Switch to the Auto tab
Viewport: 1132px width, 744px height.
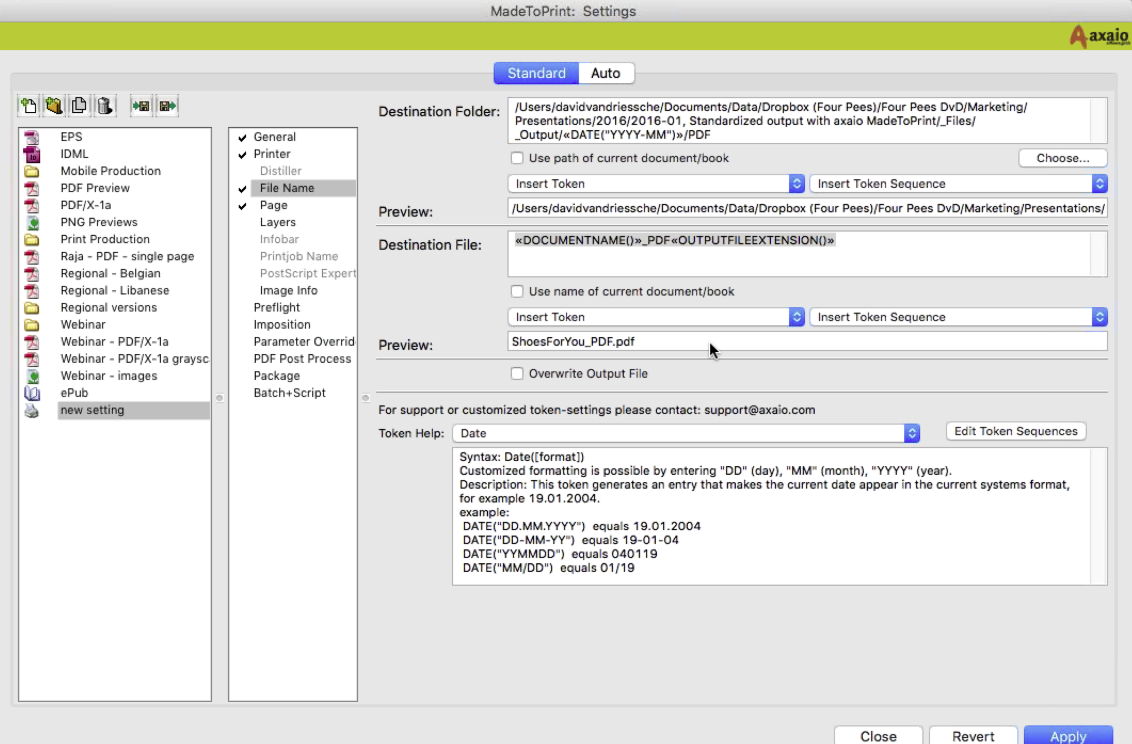[606, 73]
